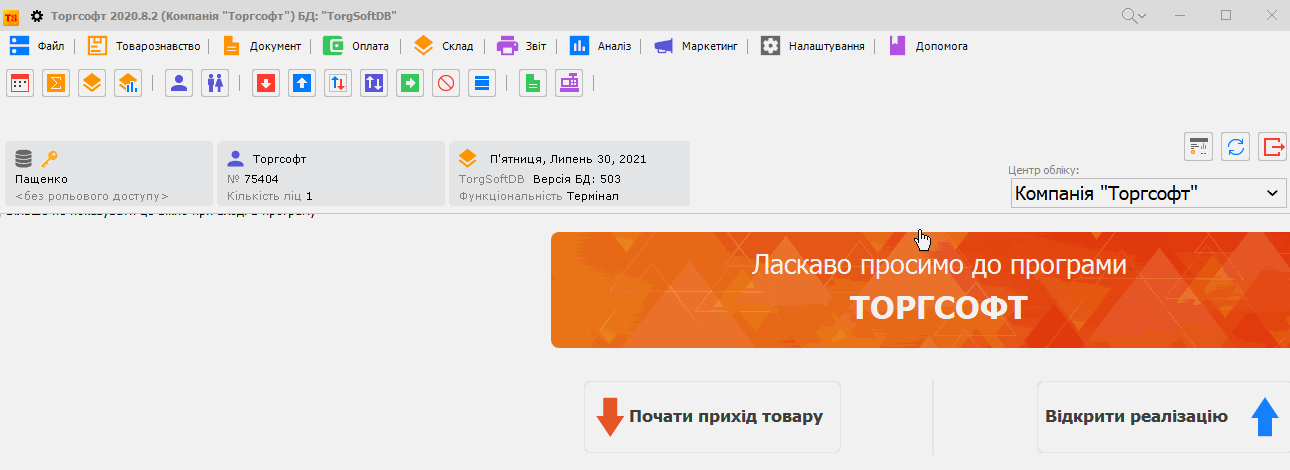Click the Ласкаво просимо orange banner
The height and width of the screenshot is (470, 1290).
tap(920, 290)
